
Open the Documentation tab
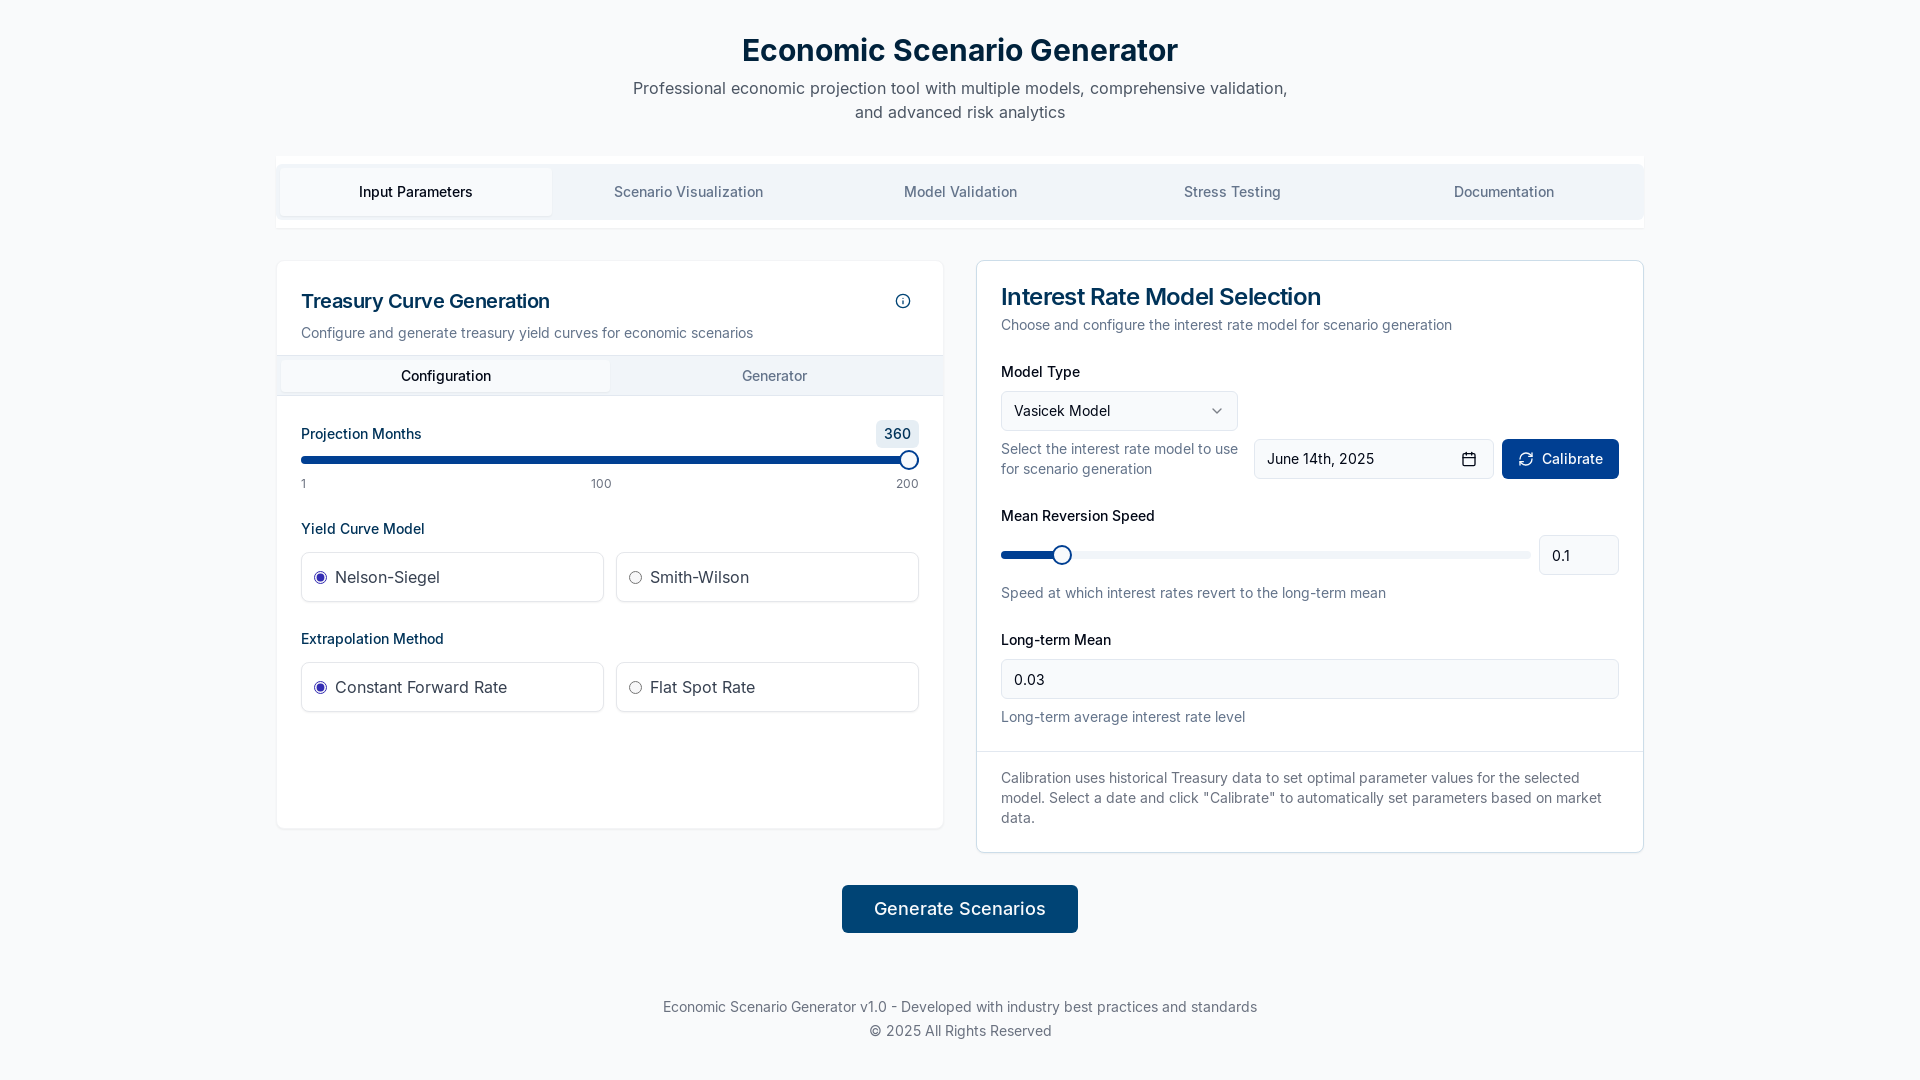pyautogui.click(x=1503, y=191)
